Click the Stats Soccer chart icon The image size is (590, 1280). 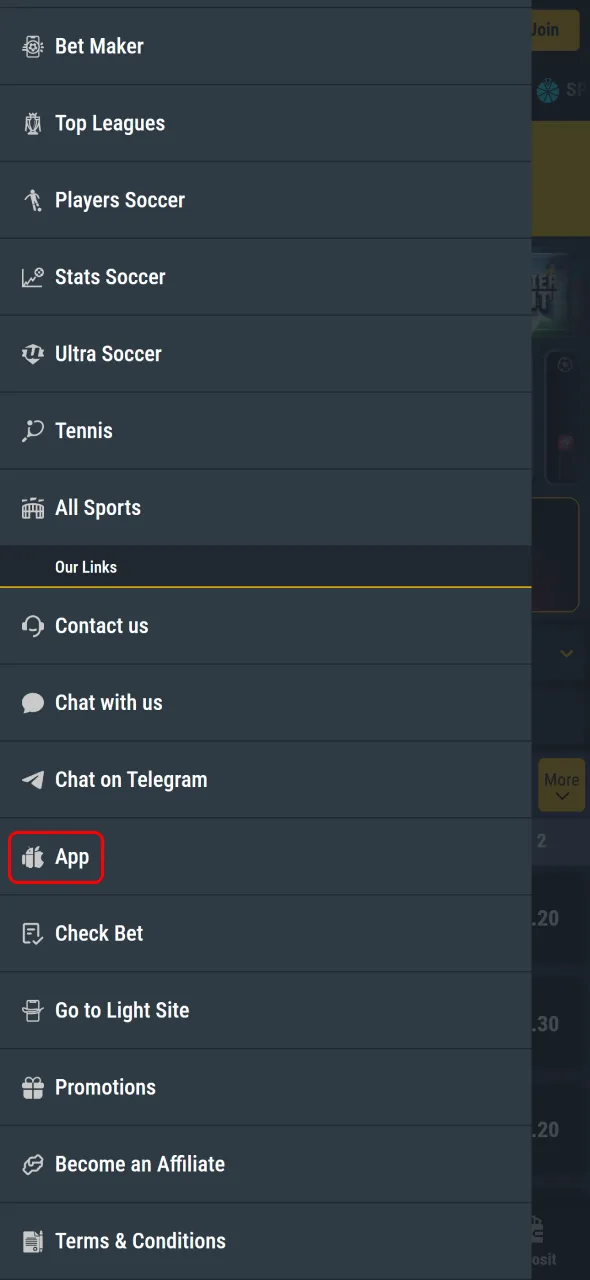[x=33, y=277]
